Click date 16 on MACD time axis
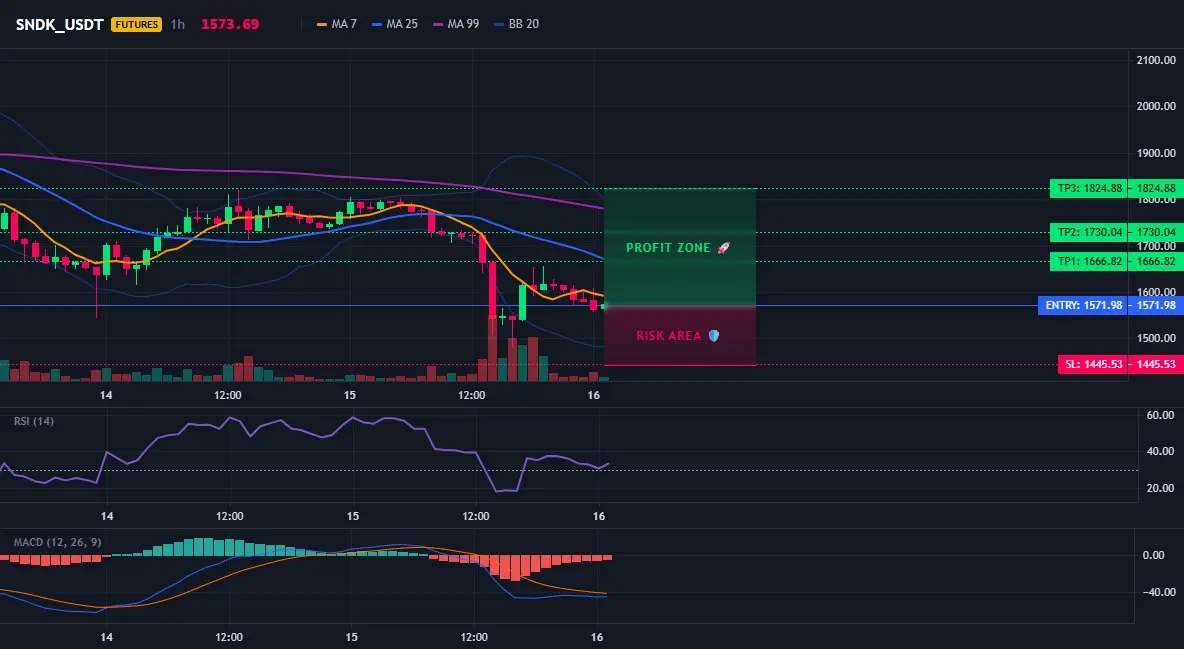Viewport: 1184px width, 649px height. (597, 637)
